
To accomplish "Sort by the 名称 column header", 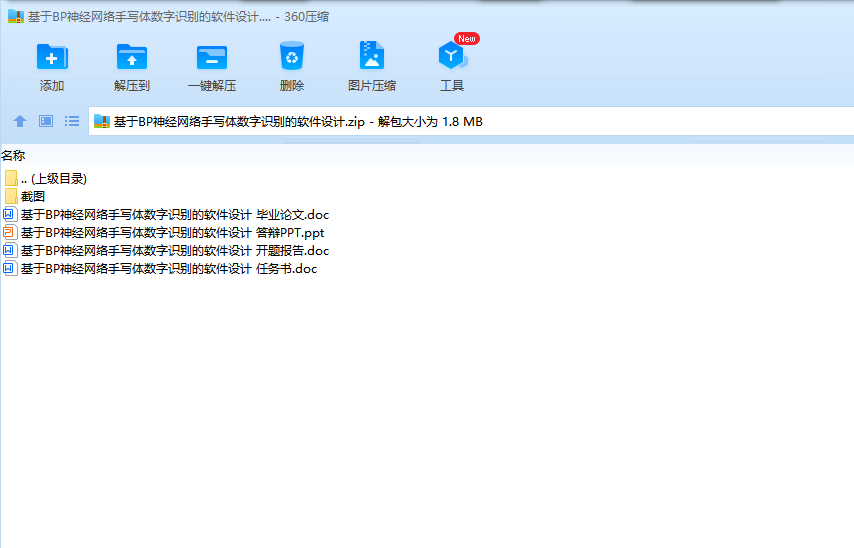I will (x=13, y=156).
